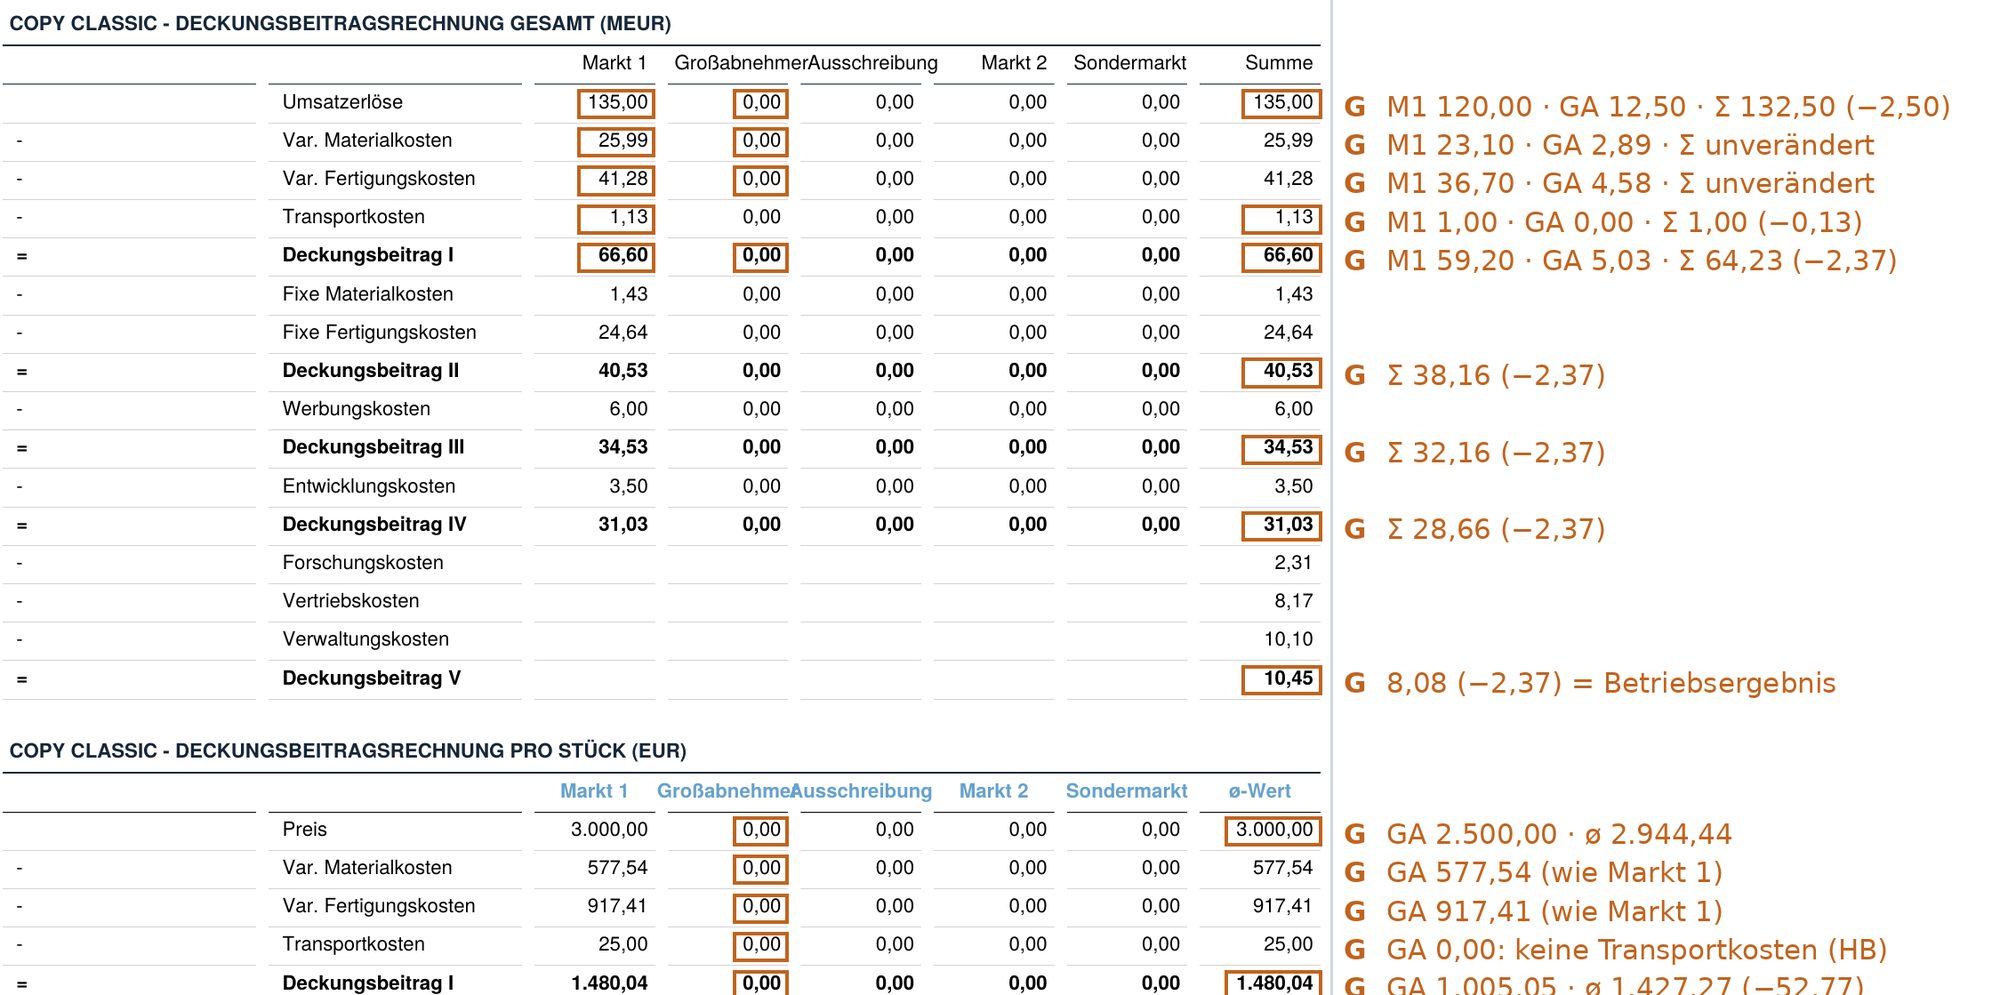Select the 'Preis' row label

[x=304, y=829]
